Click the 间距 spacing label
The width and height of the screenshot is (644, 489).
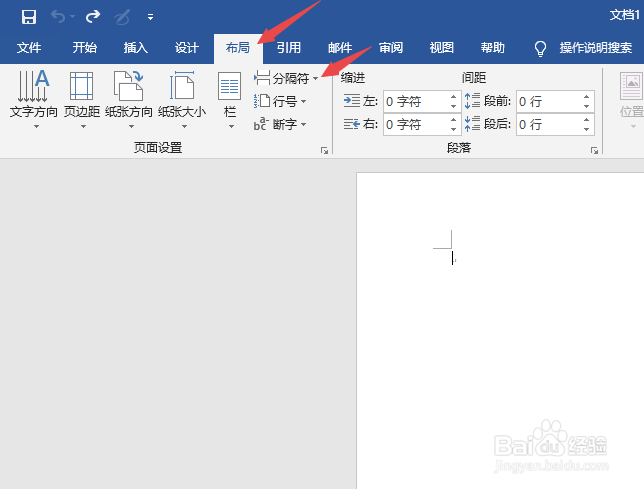coord(474,78)
